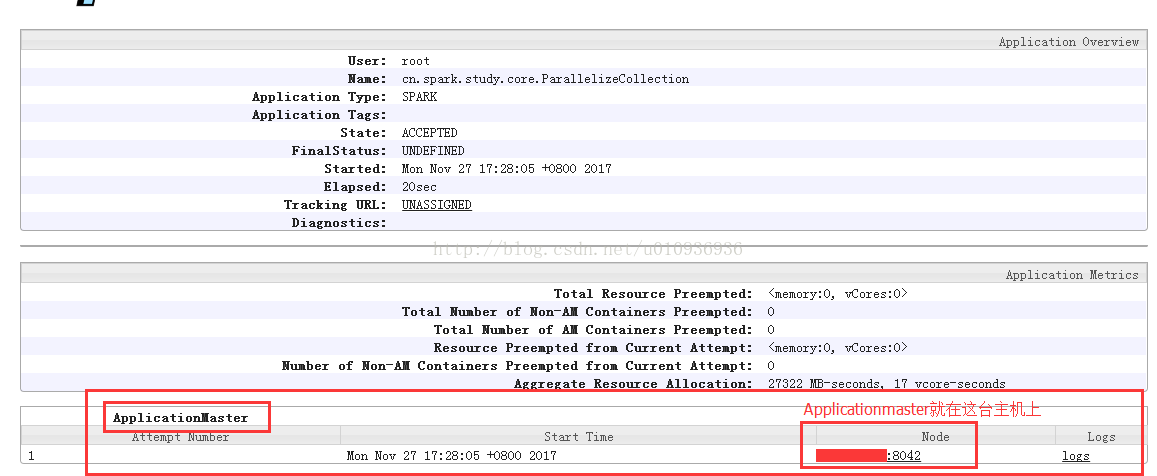
Task: Select Resource Preempted from Current Attempt value
Action: click(837, 348)
